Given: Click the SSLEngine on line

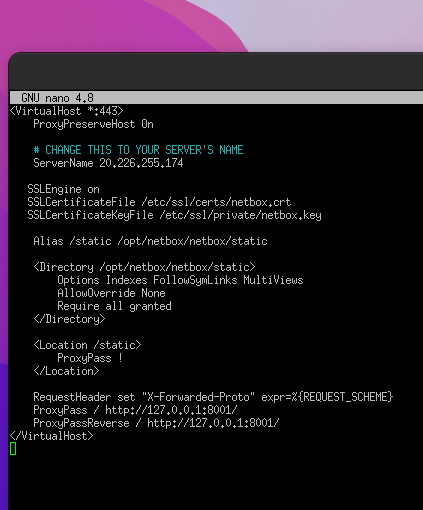Looking at the screenshot, I should (x=63, y=189).
